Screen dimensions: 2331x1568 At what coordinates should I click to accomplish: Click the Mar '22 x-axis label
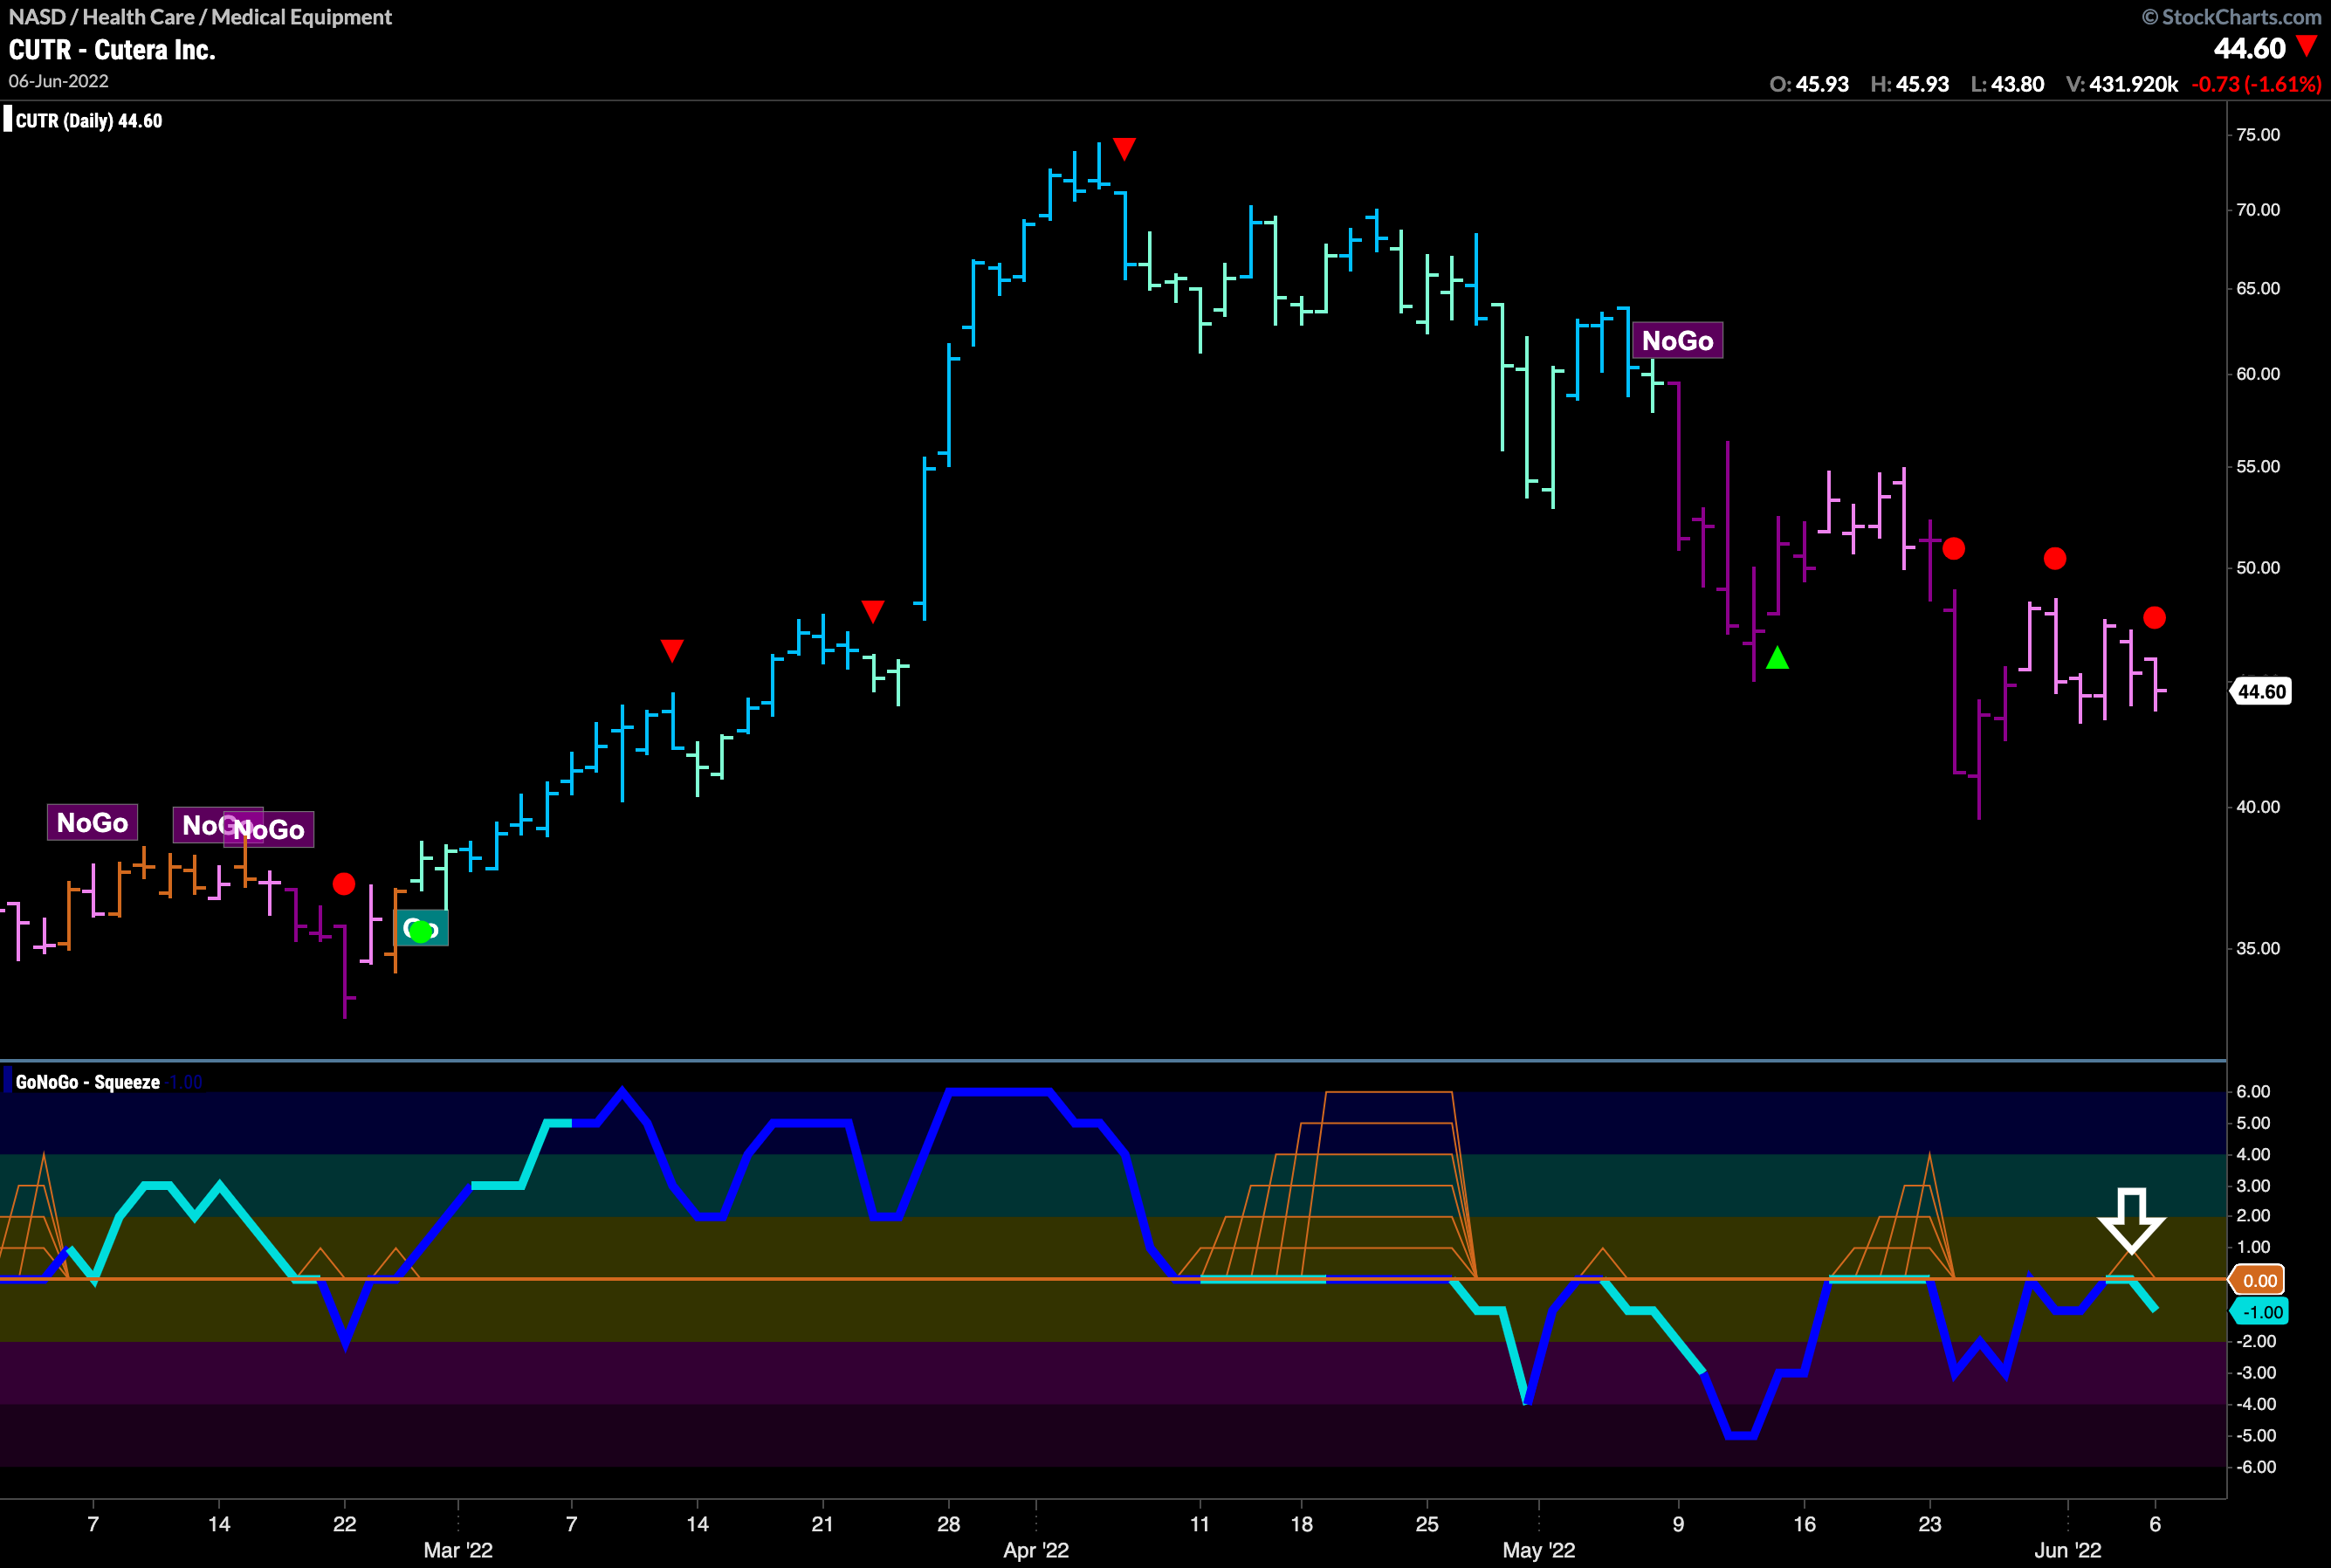(x=458, y=1550)
